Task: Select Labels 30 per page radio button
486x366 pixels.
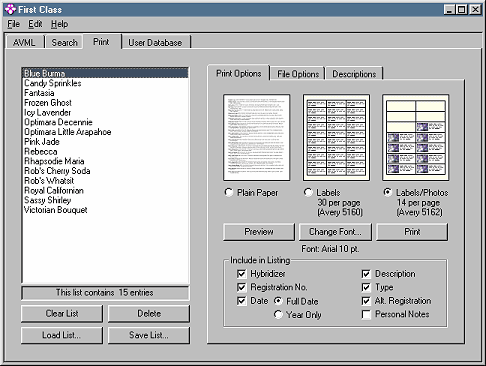Action: point(308,192)
